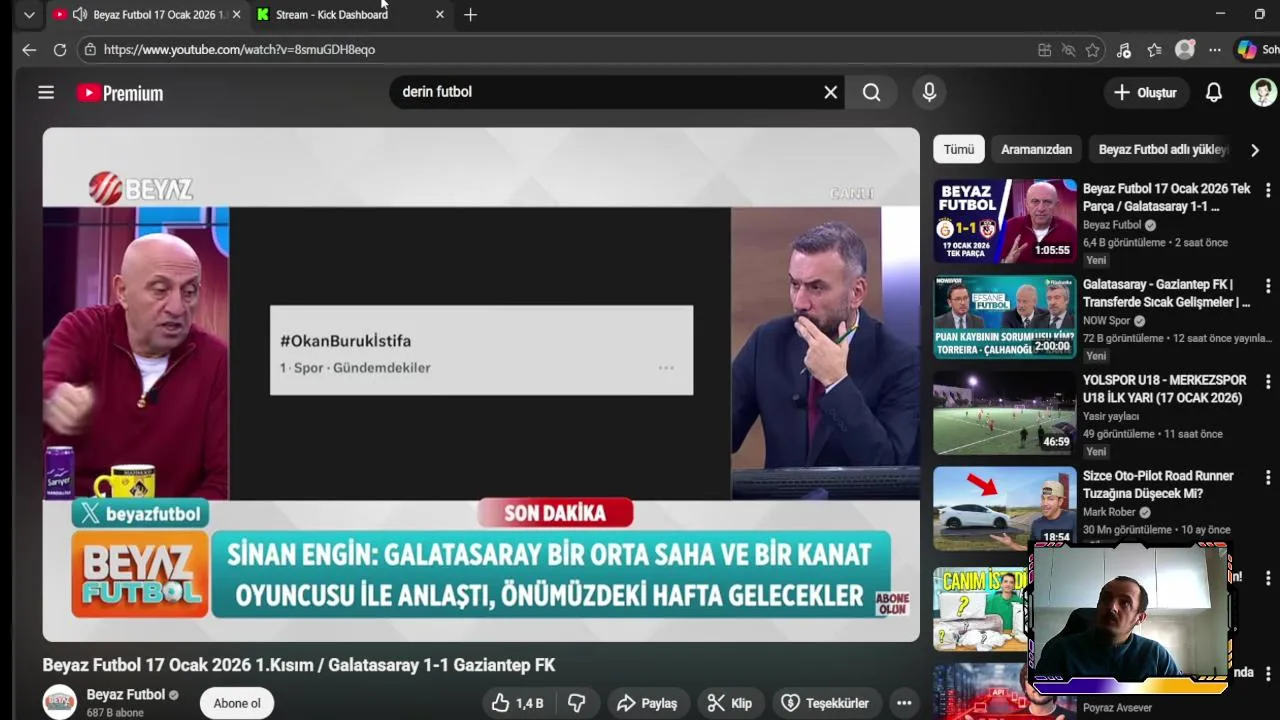Viewport: 1280px width, 720px height.
Task: Open options for YOLSPOR U18 video
Action: tap(1268, 382)
